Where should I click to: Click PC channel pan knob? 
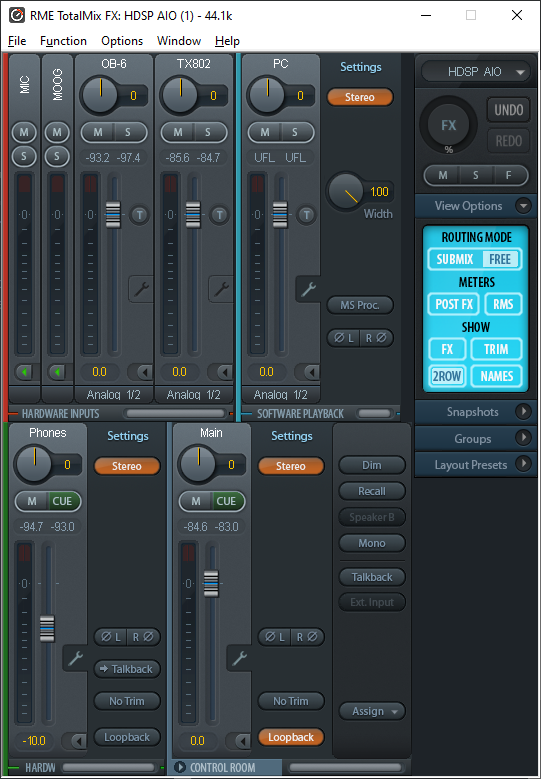click(267, 95)
